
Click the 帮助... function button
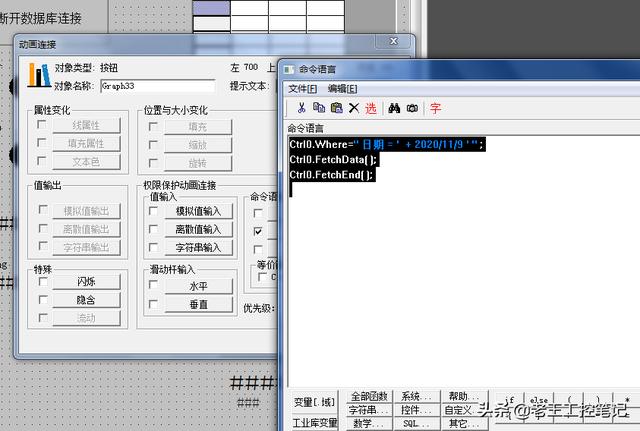pyautogui.click(x=465, y=396)
